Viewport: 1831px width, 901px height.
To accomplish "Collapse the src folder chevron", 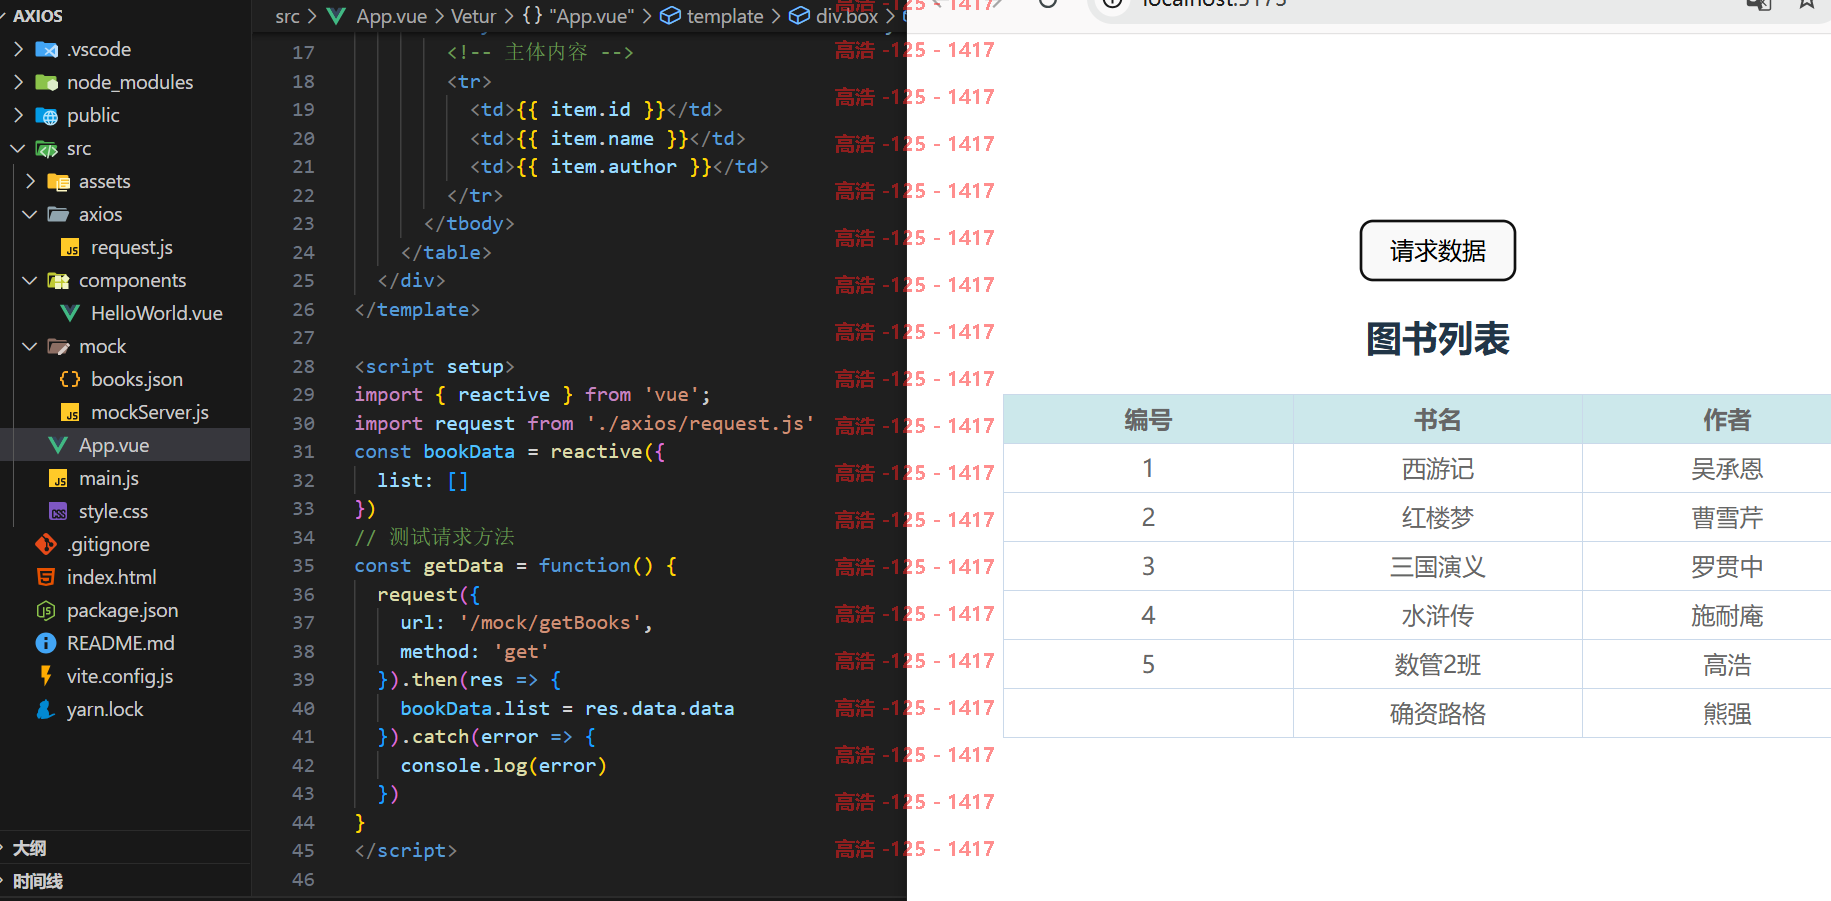I will 18,148.
